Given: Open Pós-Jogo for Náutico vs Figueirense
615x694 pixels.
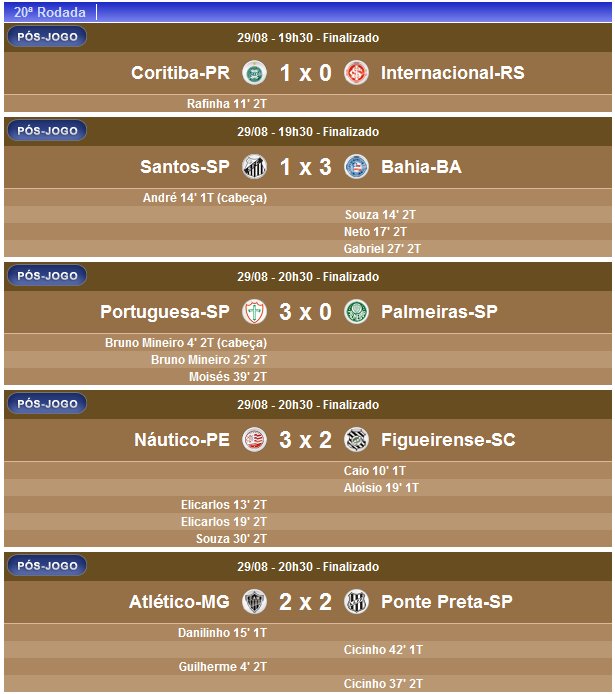Looking at the screenshot, I should (47, 403).
